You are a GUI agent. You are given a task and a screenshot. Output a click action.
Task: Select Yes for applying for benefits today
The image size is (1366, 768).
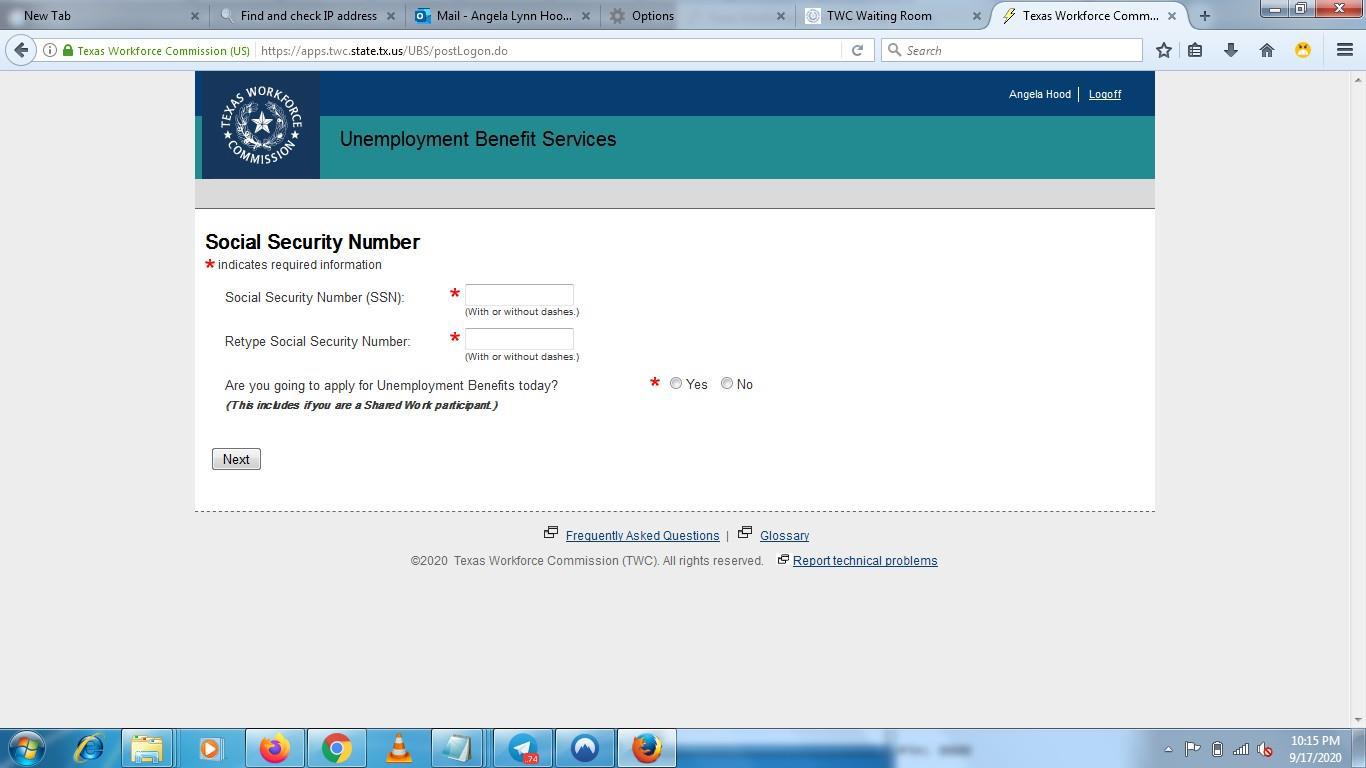pyautogui.click(x=676, y=383)
